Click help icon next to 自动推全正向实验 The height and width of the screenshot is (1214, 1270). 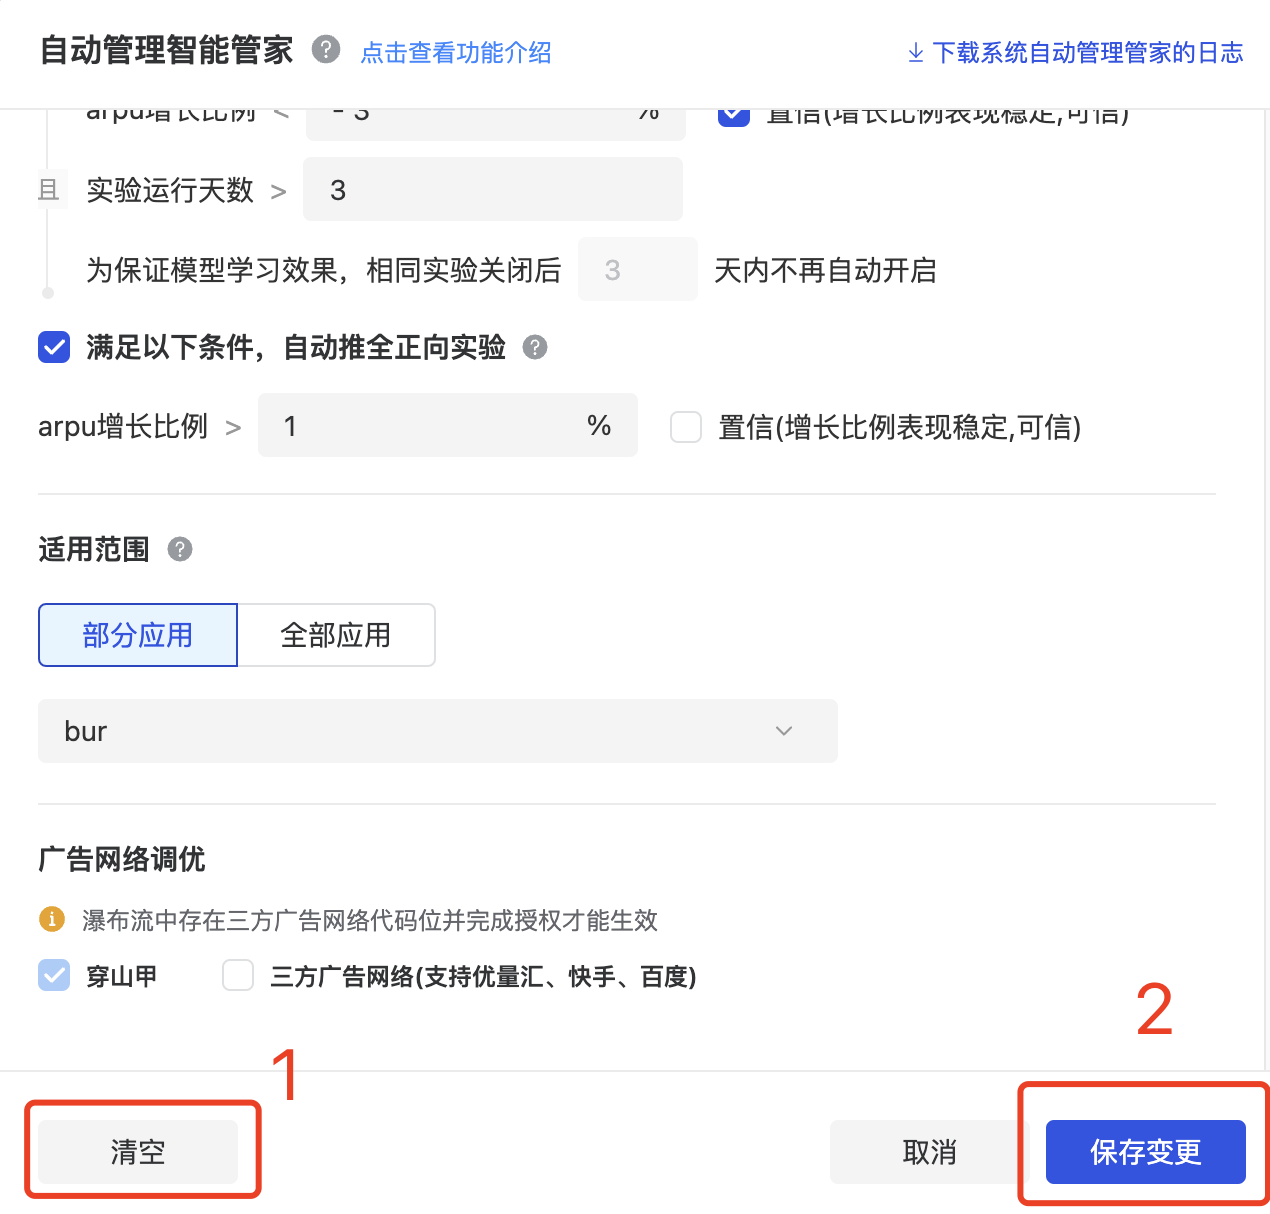click(x=535, y=347)
